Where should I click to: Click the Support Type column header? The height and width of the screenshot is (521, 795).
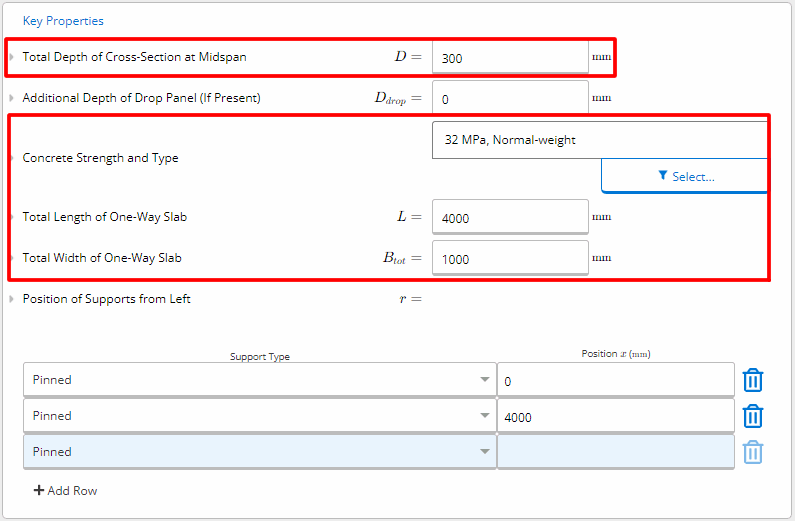coord(260,356)
